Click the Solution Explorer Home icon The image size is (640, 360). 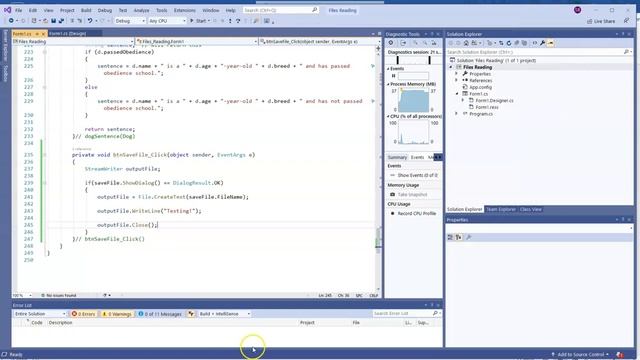tap(466, 43)
